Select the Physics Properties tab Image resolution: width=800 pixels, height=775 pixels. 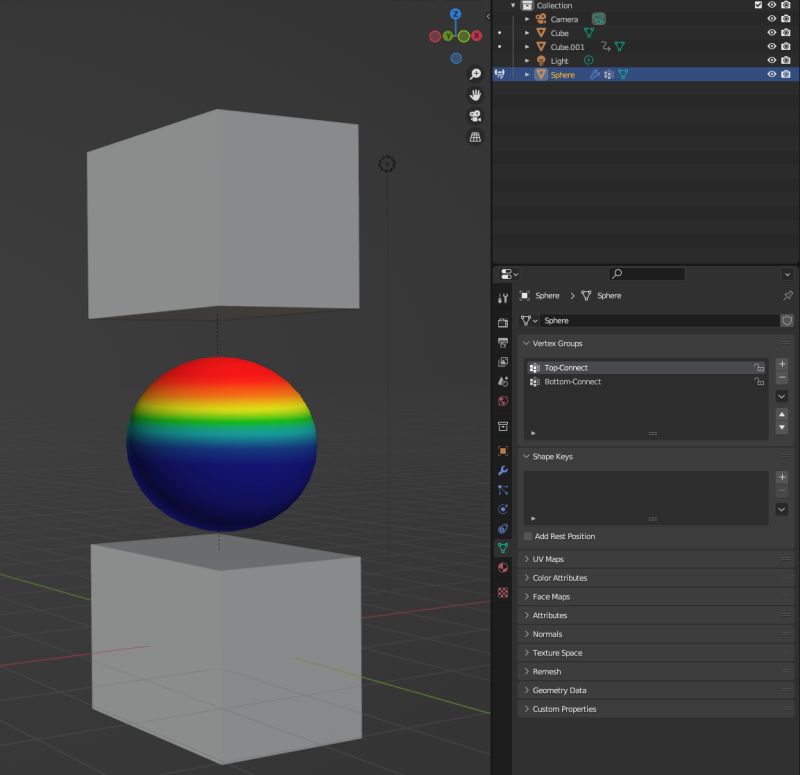pos(503,510)
